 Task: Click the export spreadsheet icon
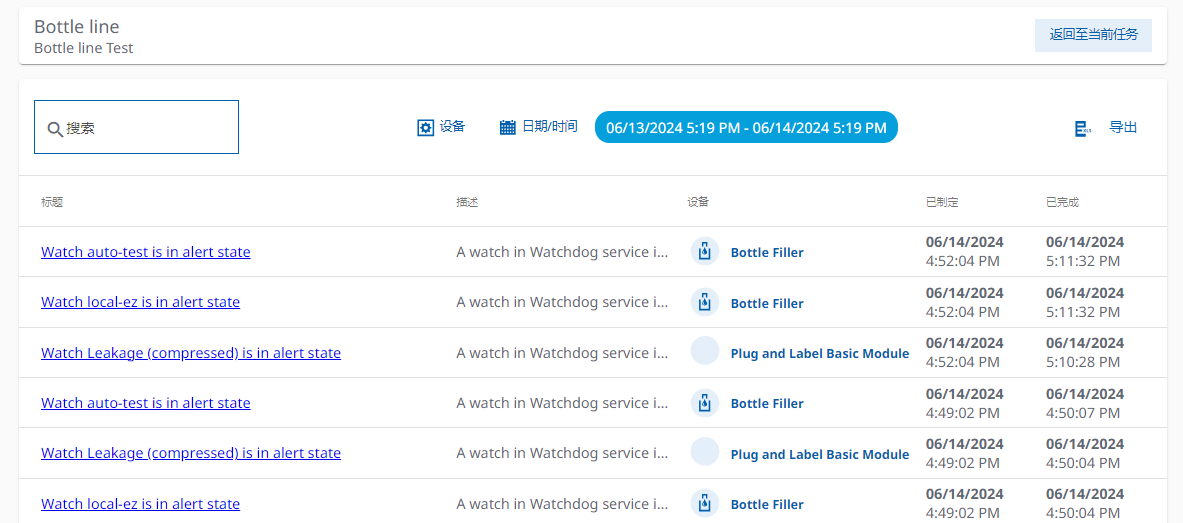tap(1082, 128)
